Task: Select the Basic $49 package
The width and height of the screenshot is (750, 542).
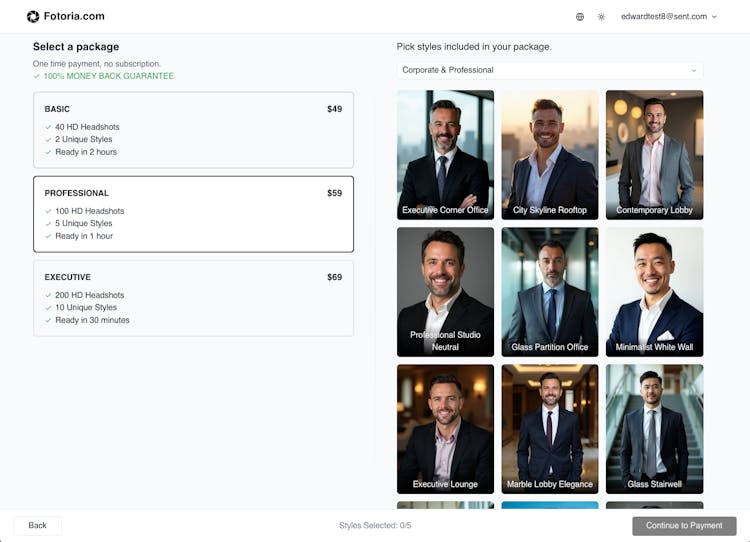Action: point(193,130)
